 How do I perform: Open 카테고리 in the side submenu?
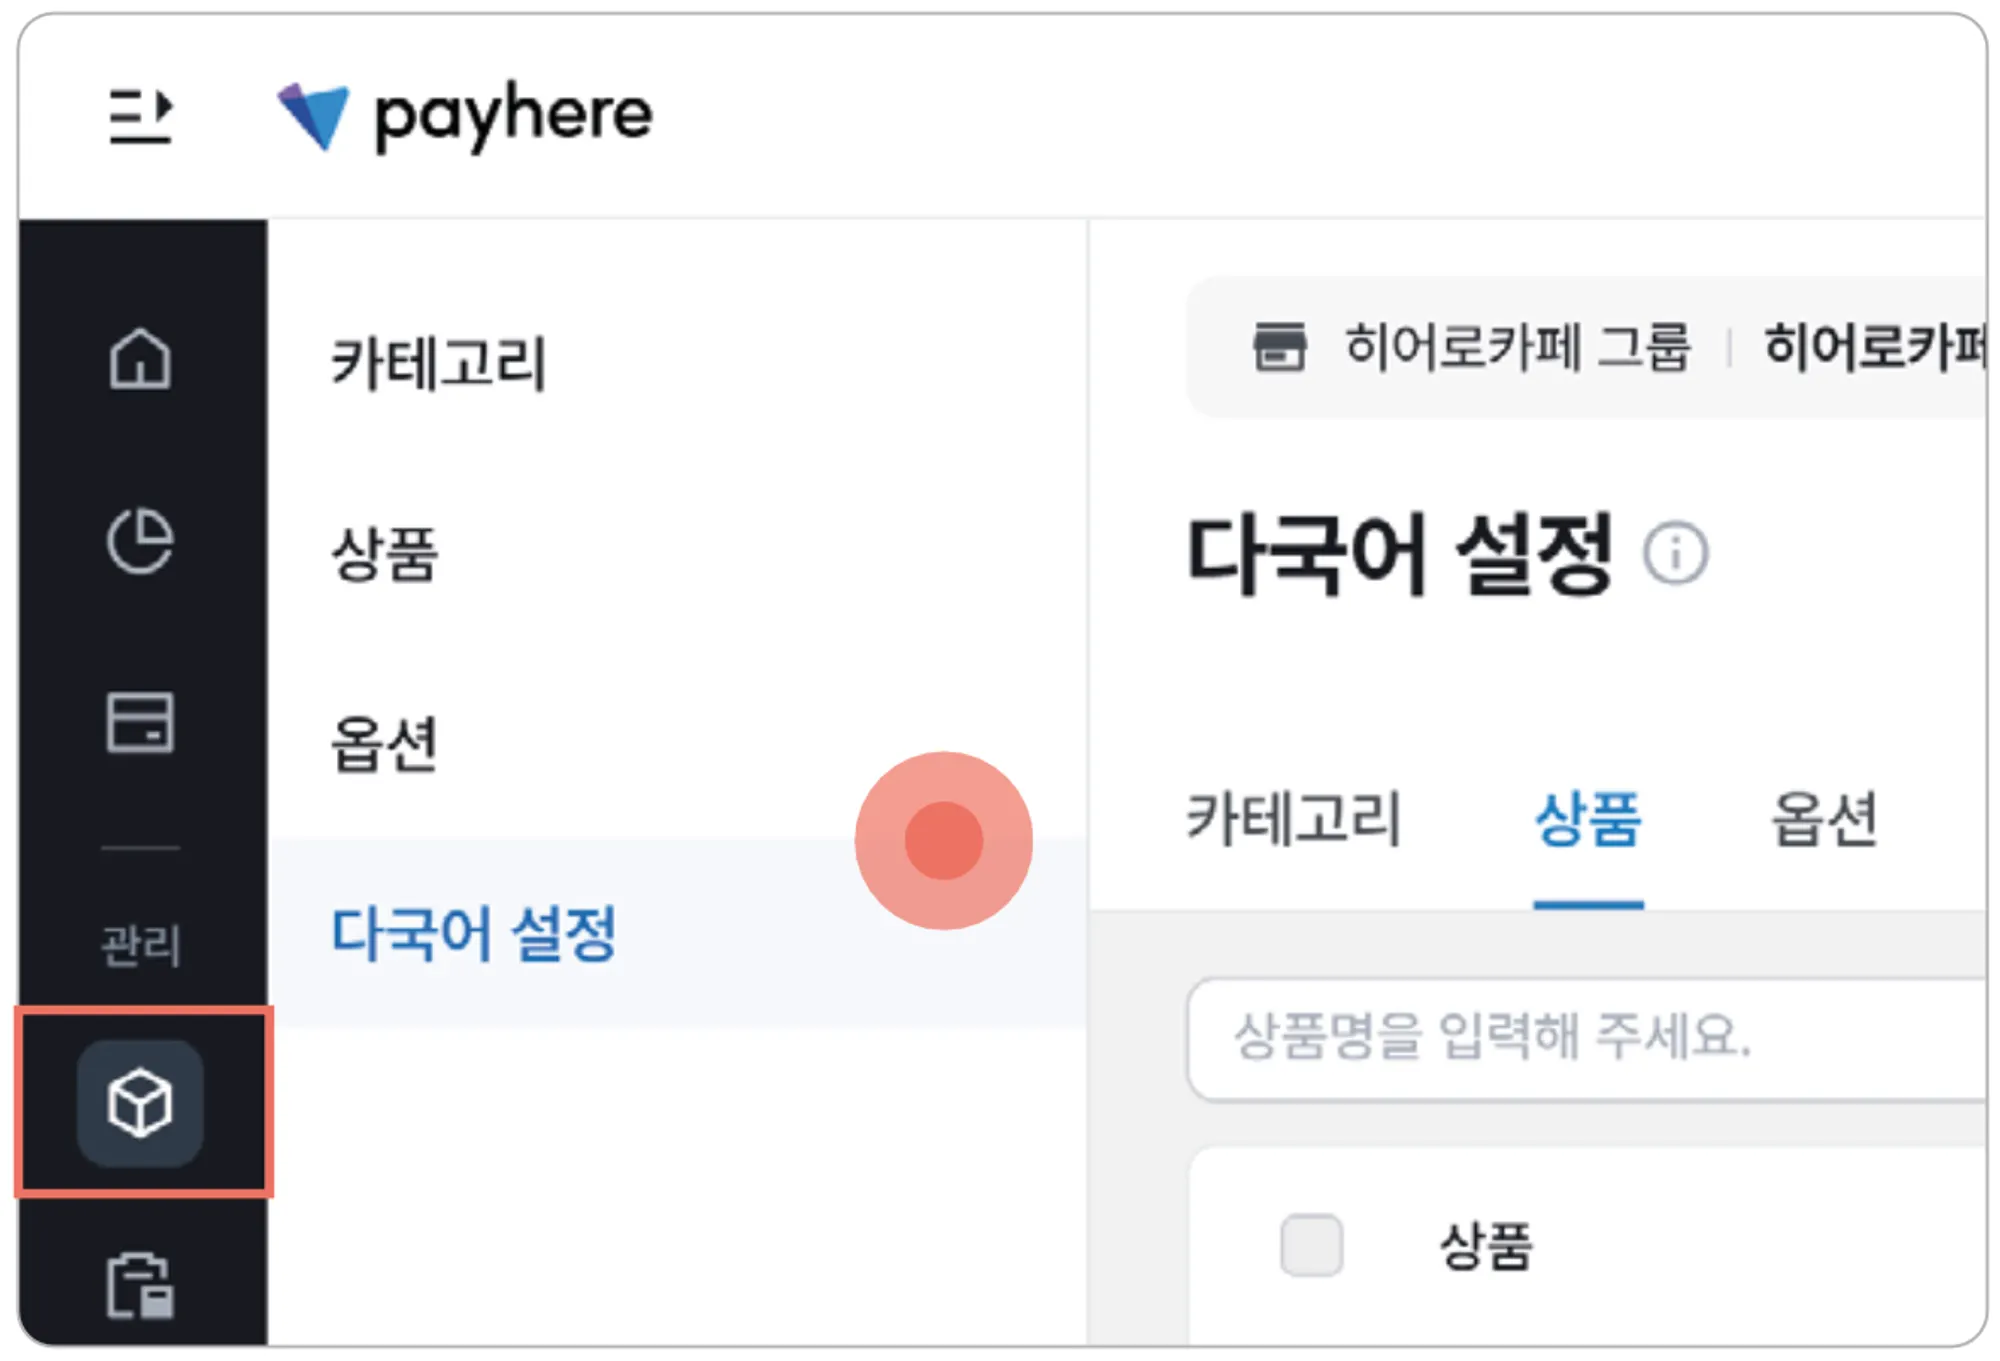[x=438, y=362]
